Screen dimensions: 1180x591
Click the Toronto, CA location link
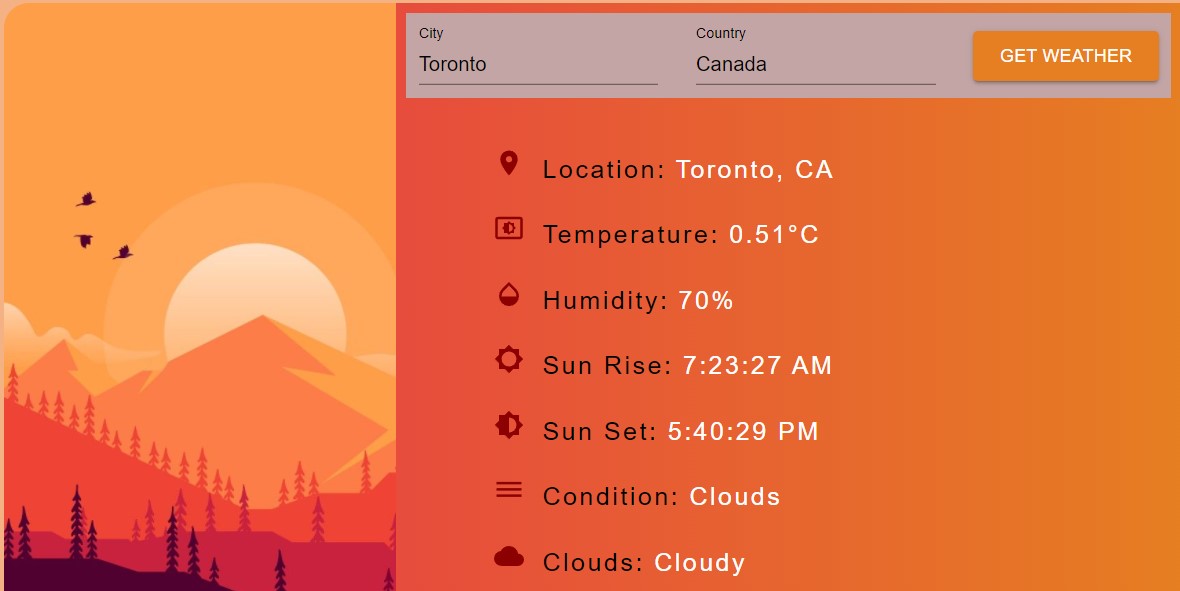(x=754, y=170)
